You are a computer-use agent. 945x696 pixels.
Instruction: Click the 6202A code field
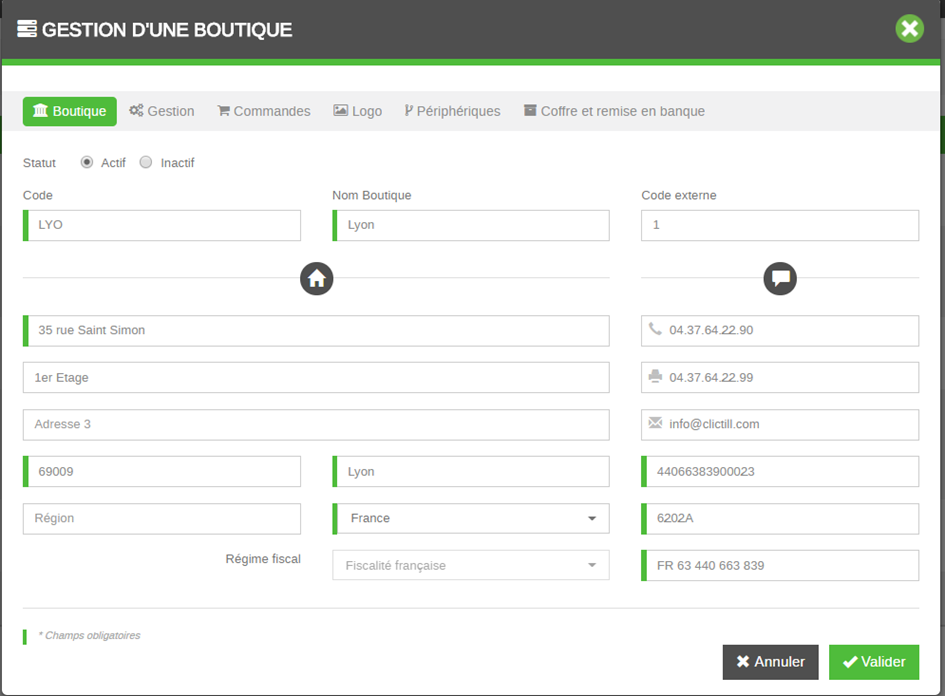780,519
